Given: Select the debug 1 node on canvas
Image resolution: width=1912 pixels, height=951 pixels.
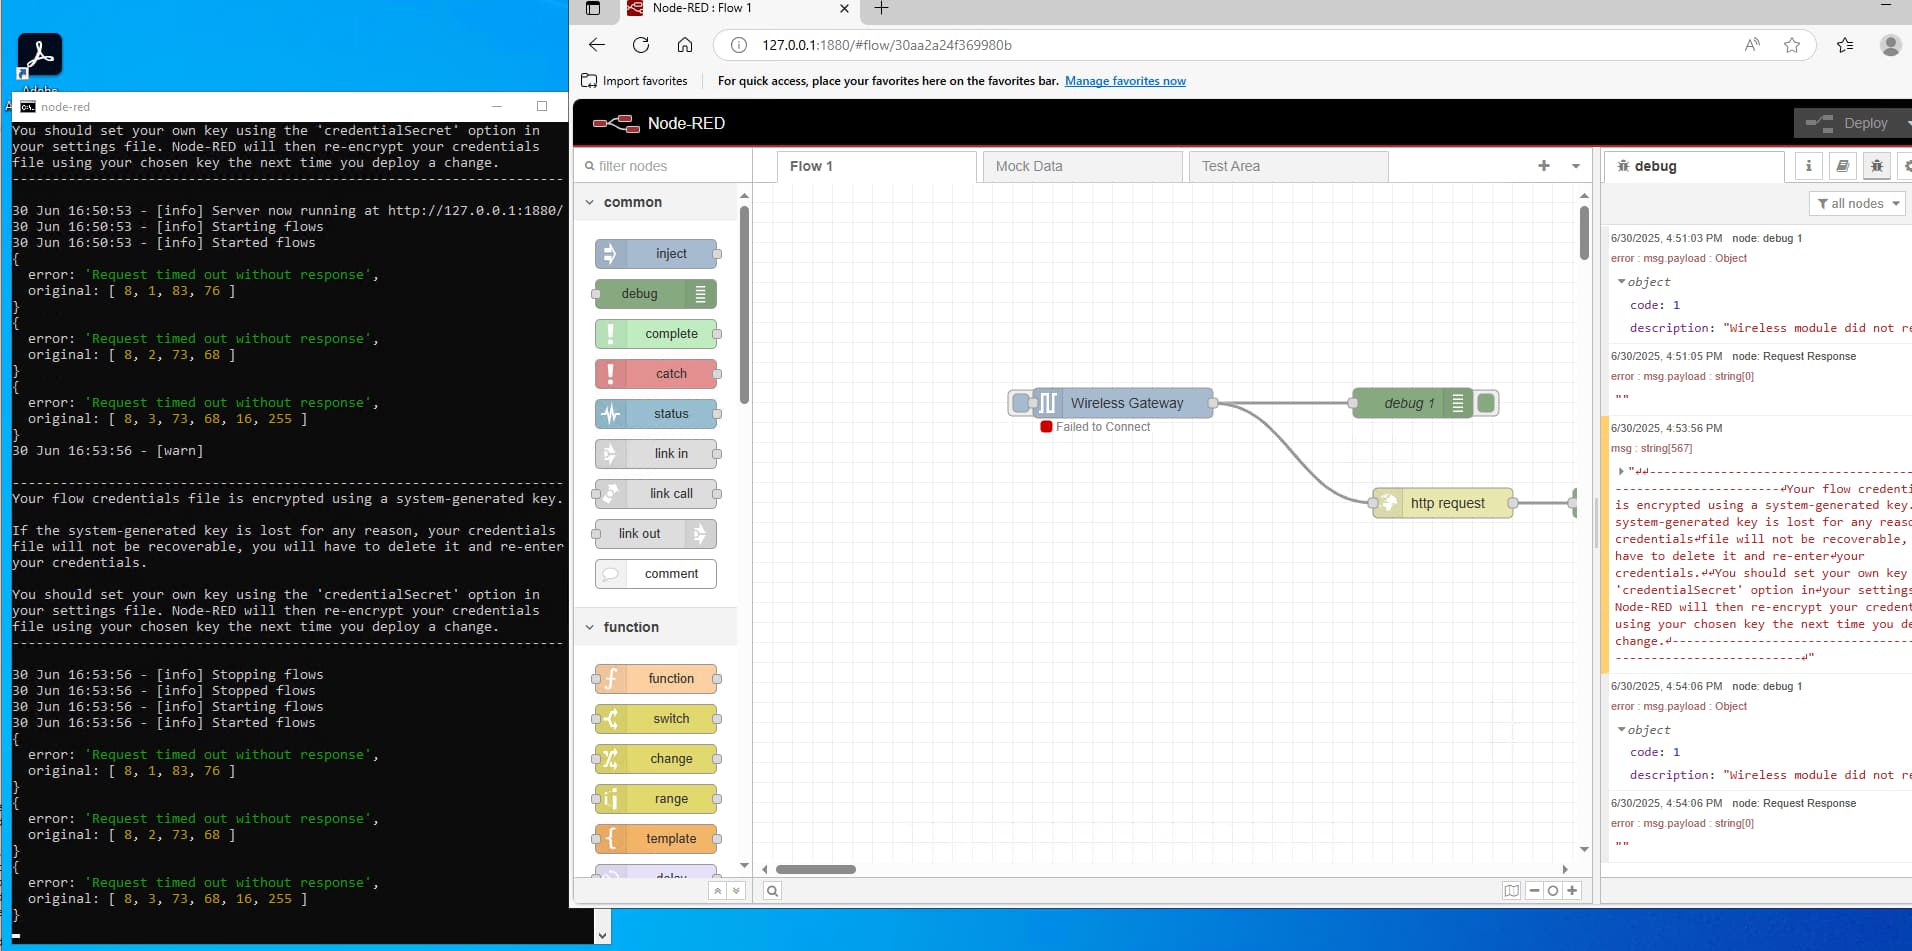Looking at the screenshot, I should click(1412, 403).
